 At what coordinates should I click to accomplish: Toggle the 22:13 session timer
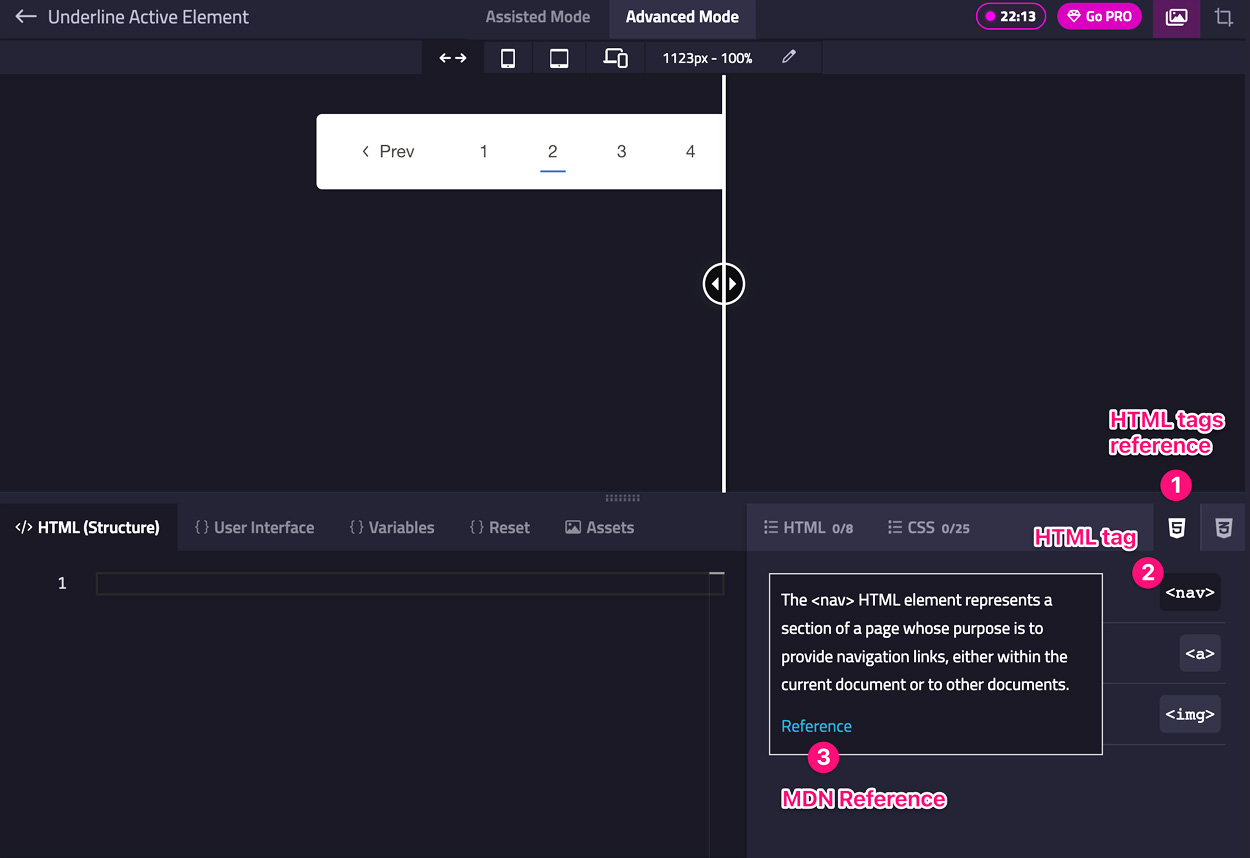(1010, 16)
